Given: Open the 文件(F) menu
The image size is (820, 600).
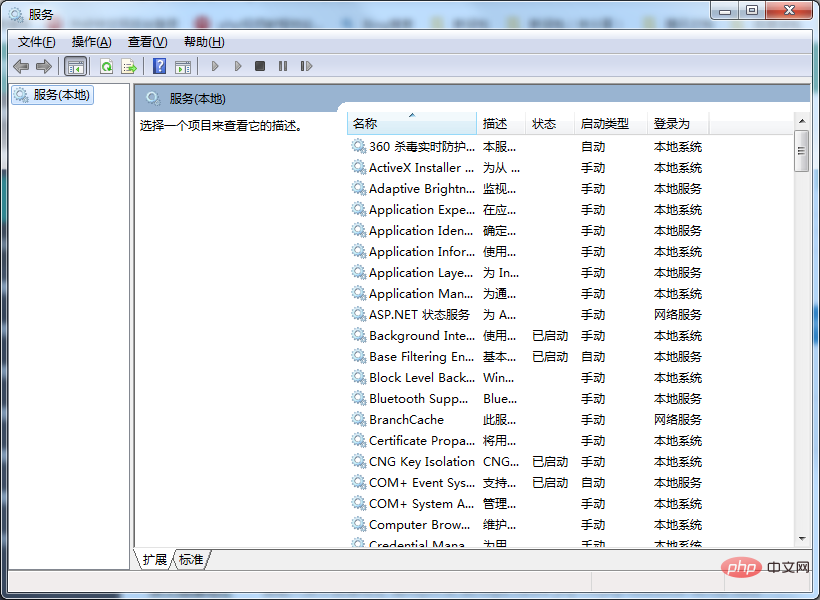Looking at the screenshot, I should (37, 42).
